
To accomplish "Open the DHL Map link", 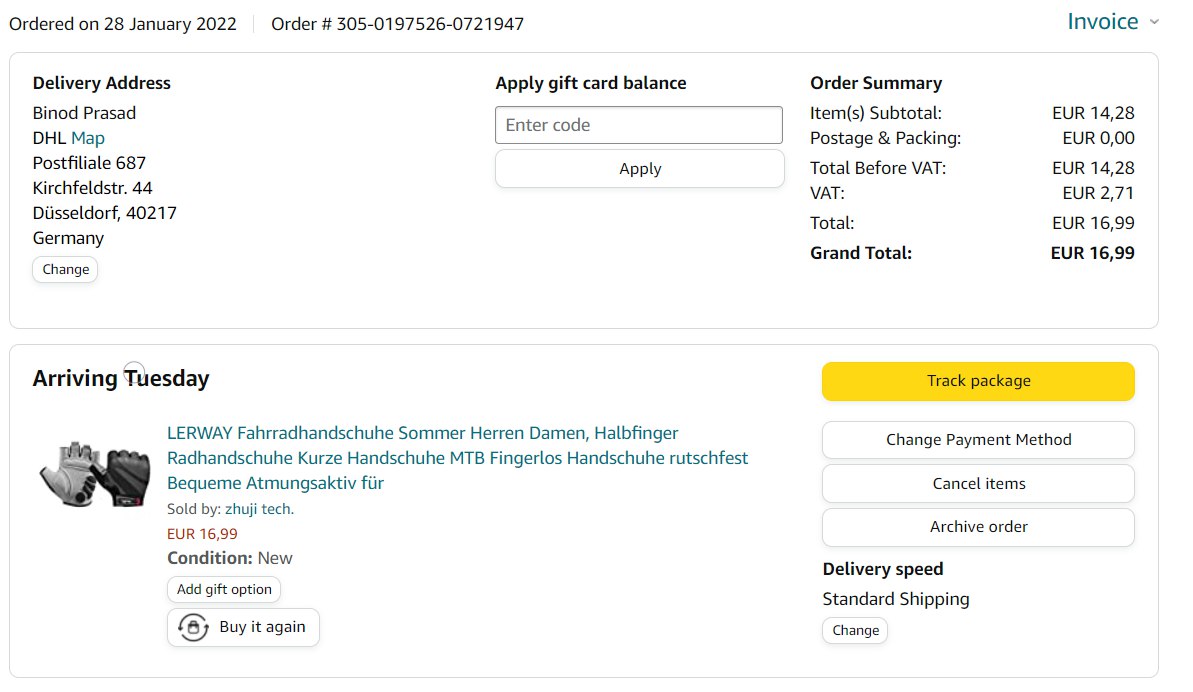I will tap(88, 138).
